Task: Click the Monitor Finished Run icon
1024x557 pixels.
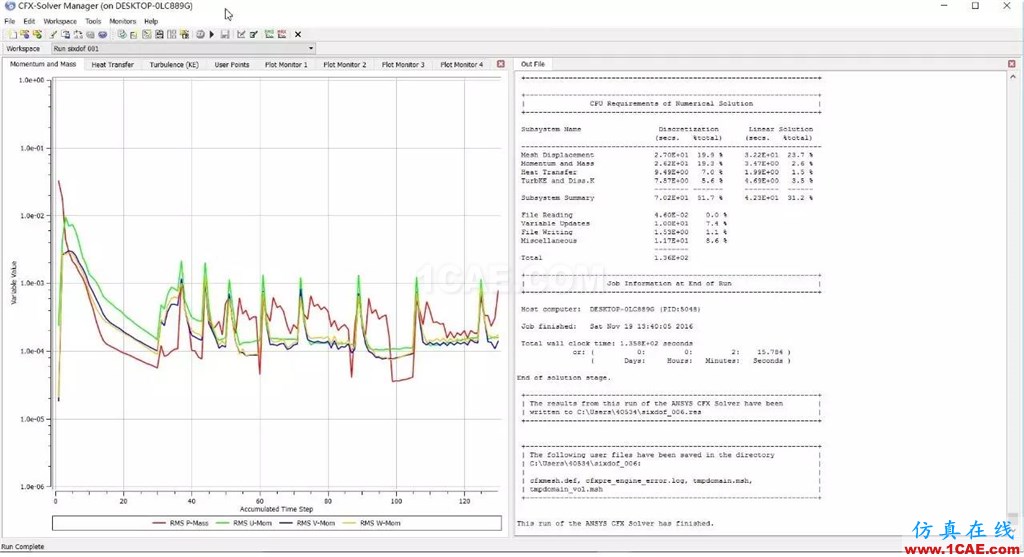Action: pos(37,34)
